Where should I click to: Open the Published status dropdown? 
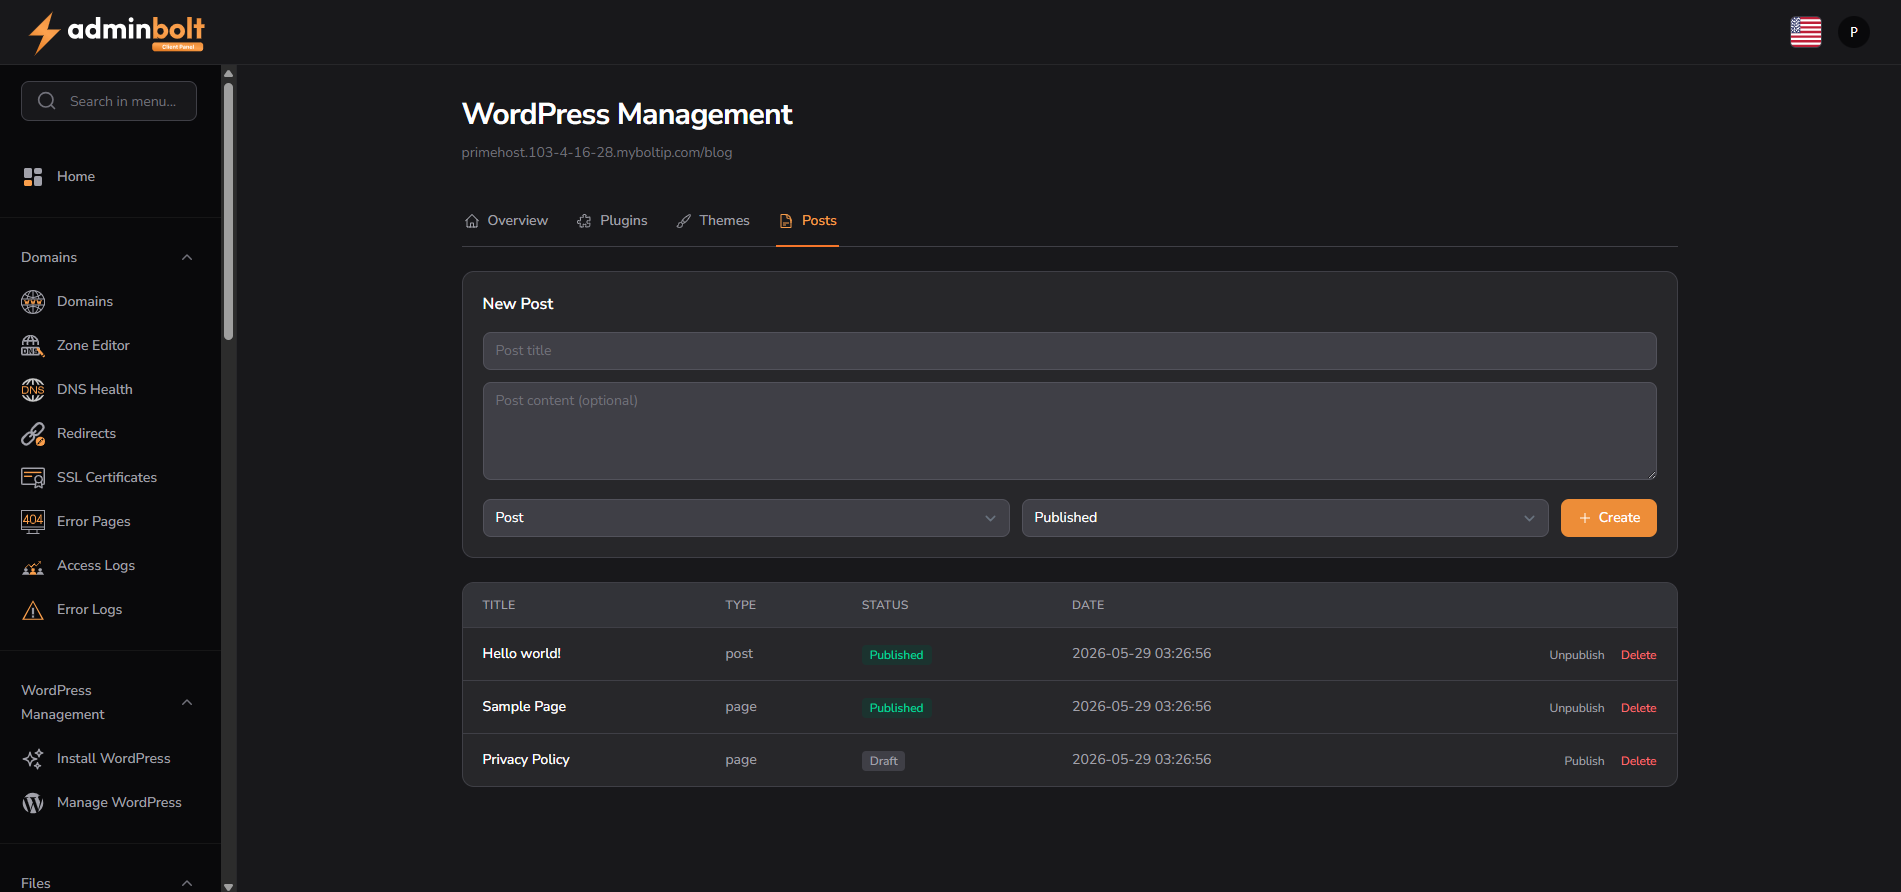pos(1285,518)
